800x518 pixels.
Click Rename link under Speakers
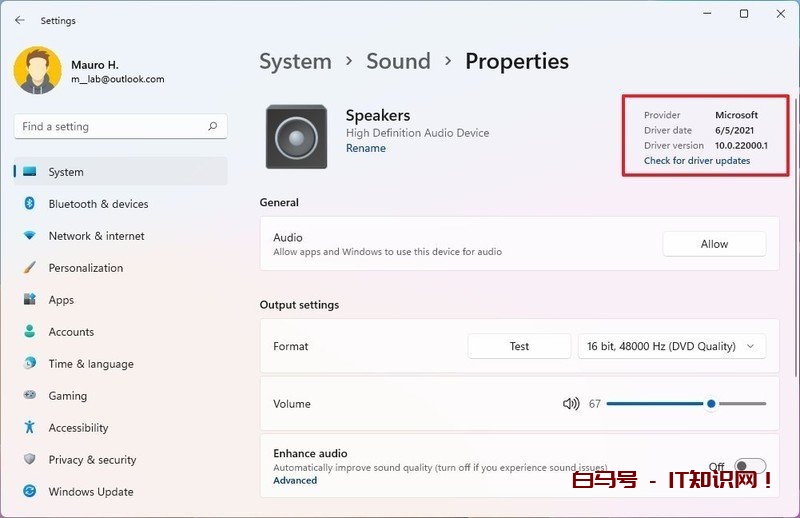point(365,148)
